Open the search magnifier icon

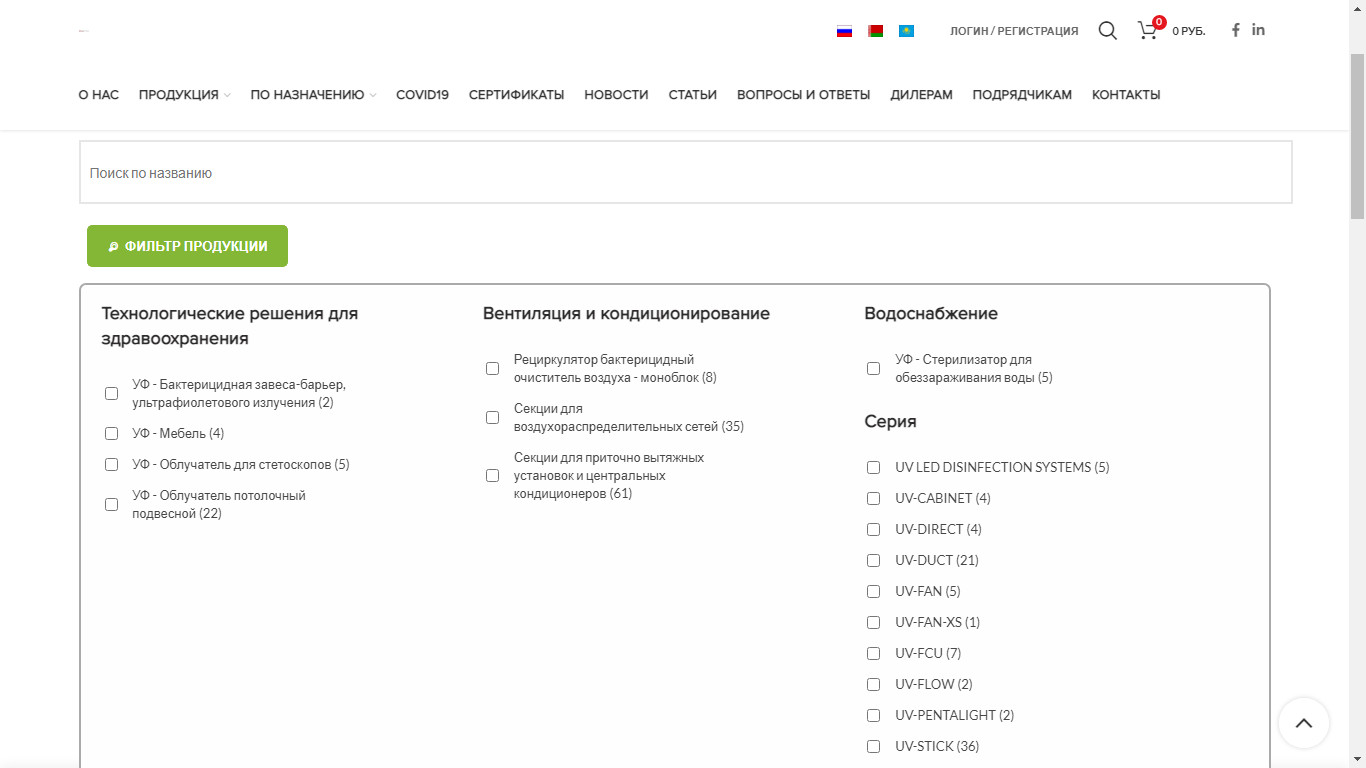tap(1107, 31)
